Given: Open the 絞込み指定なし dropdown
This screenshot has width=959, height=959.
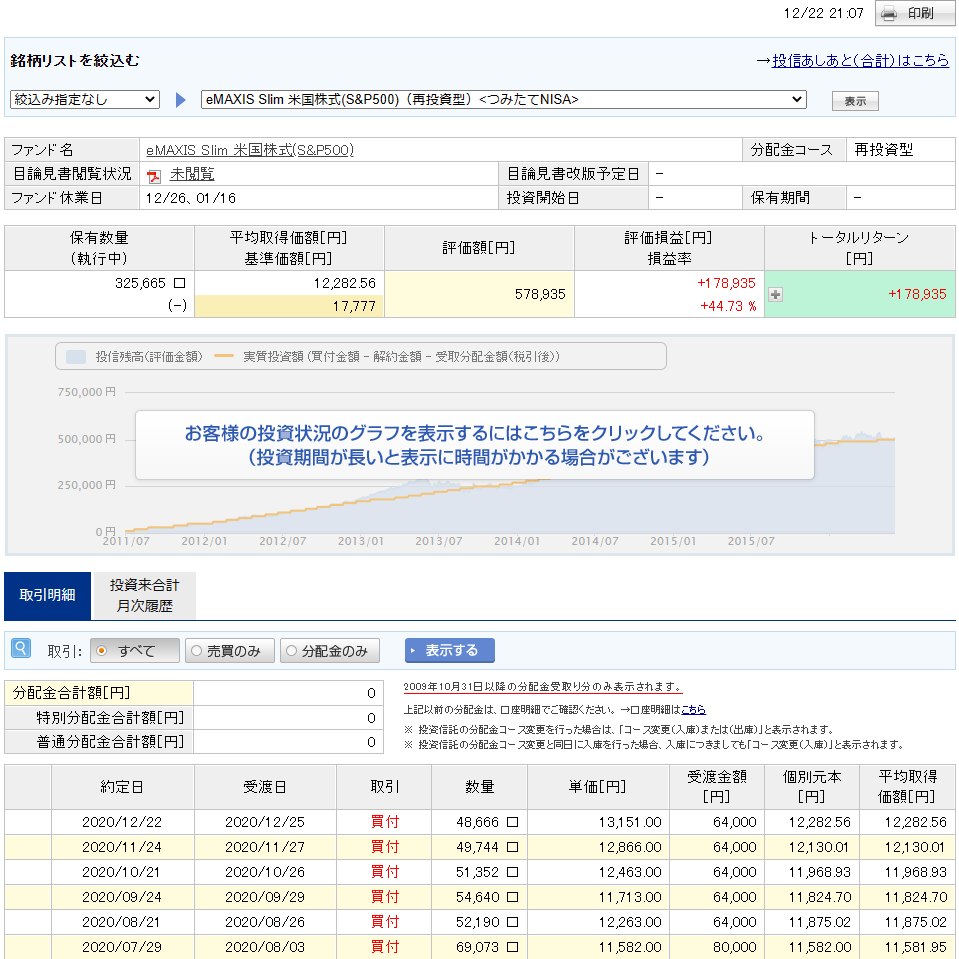Looking at the screenshot, I should click(x=85, y=100).
